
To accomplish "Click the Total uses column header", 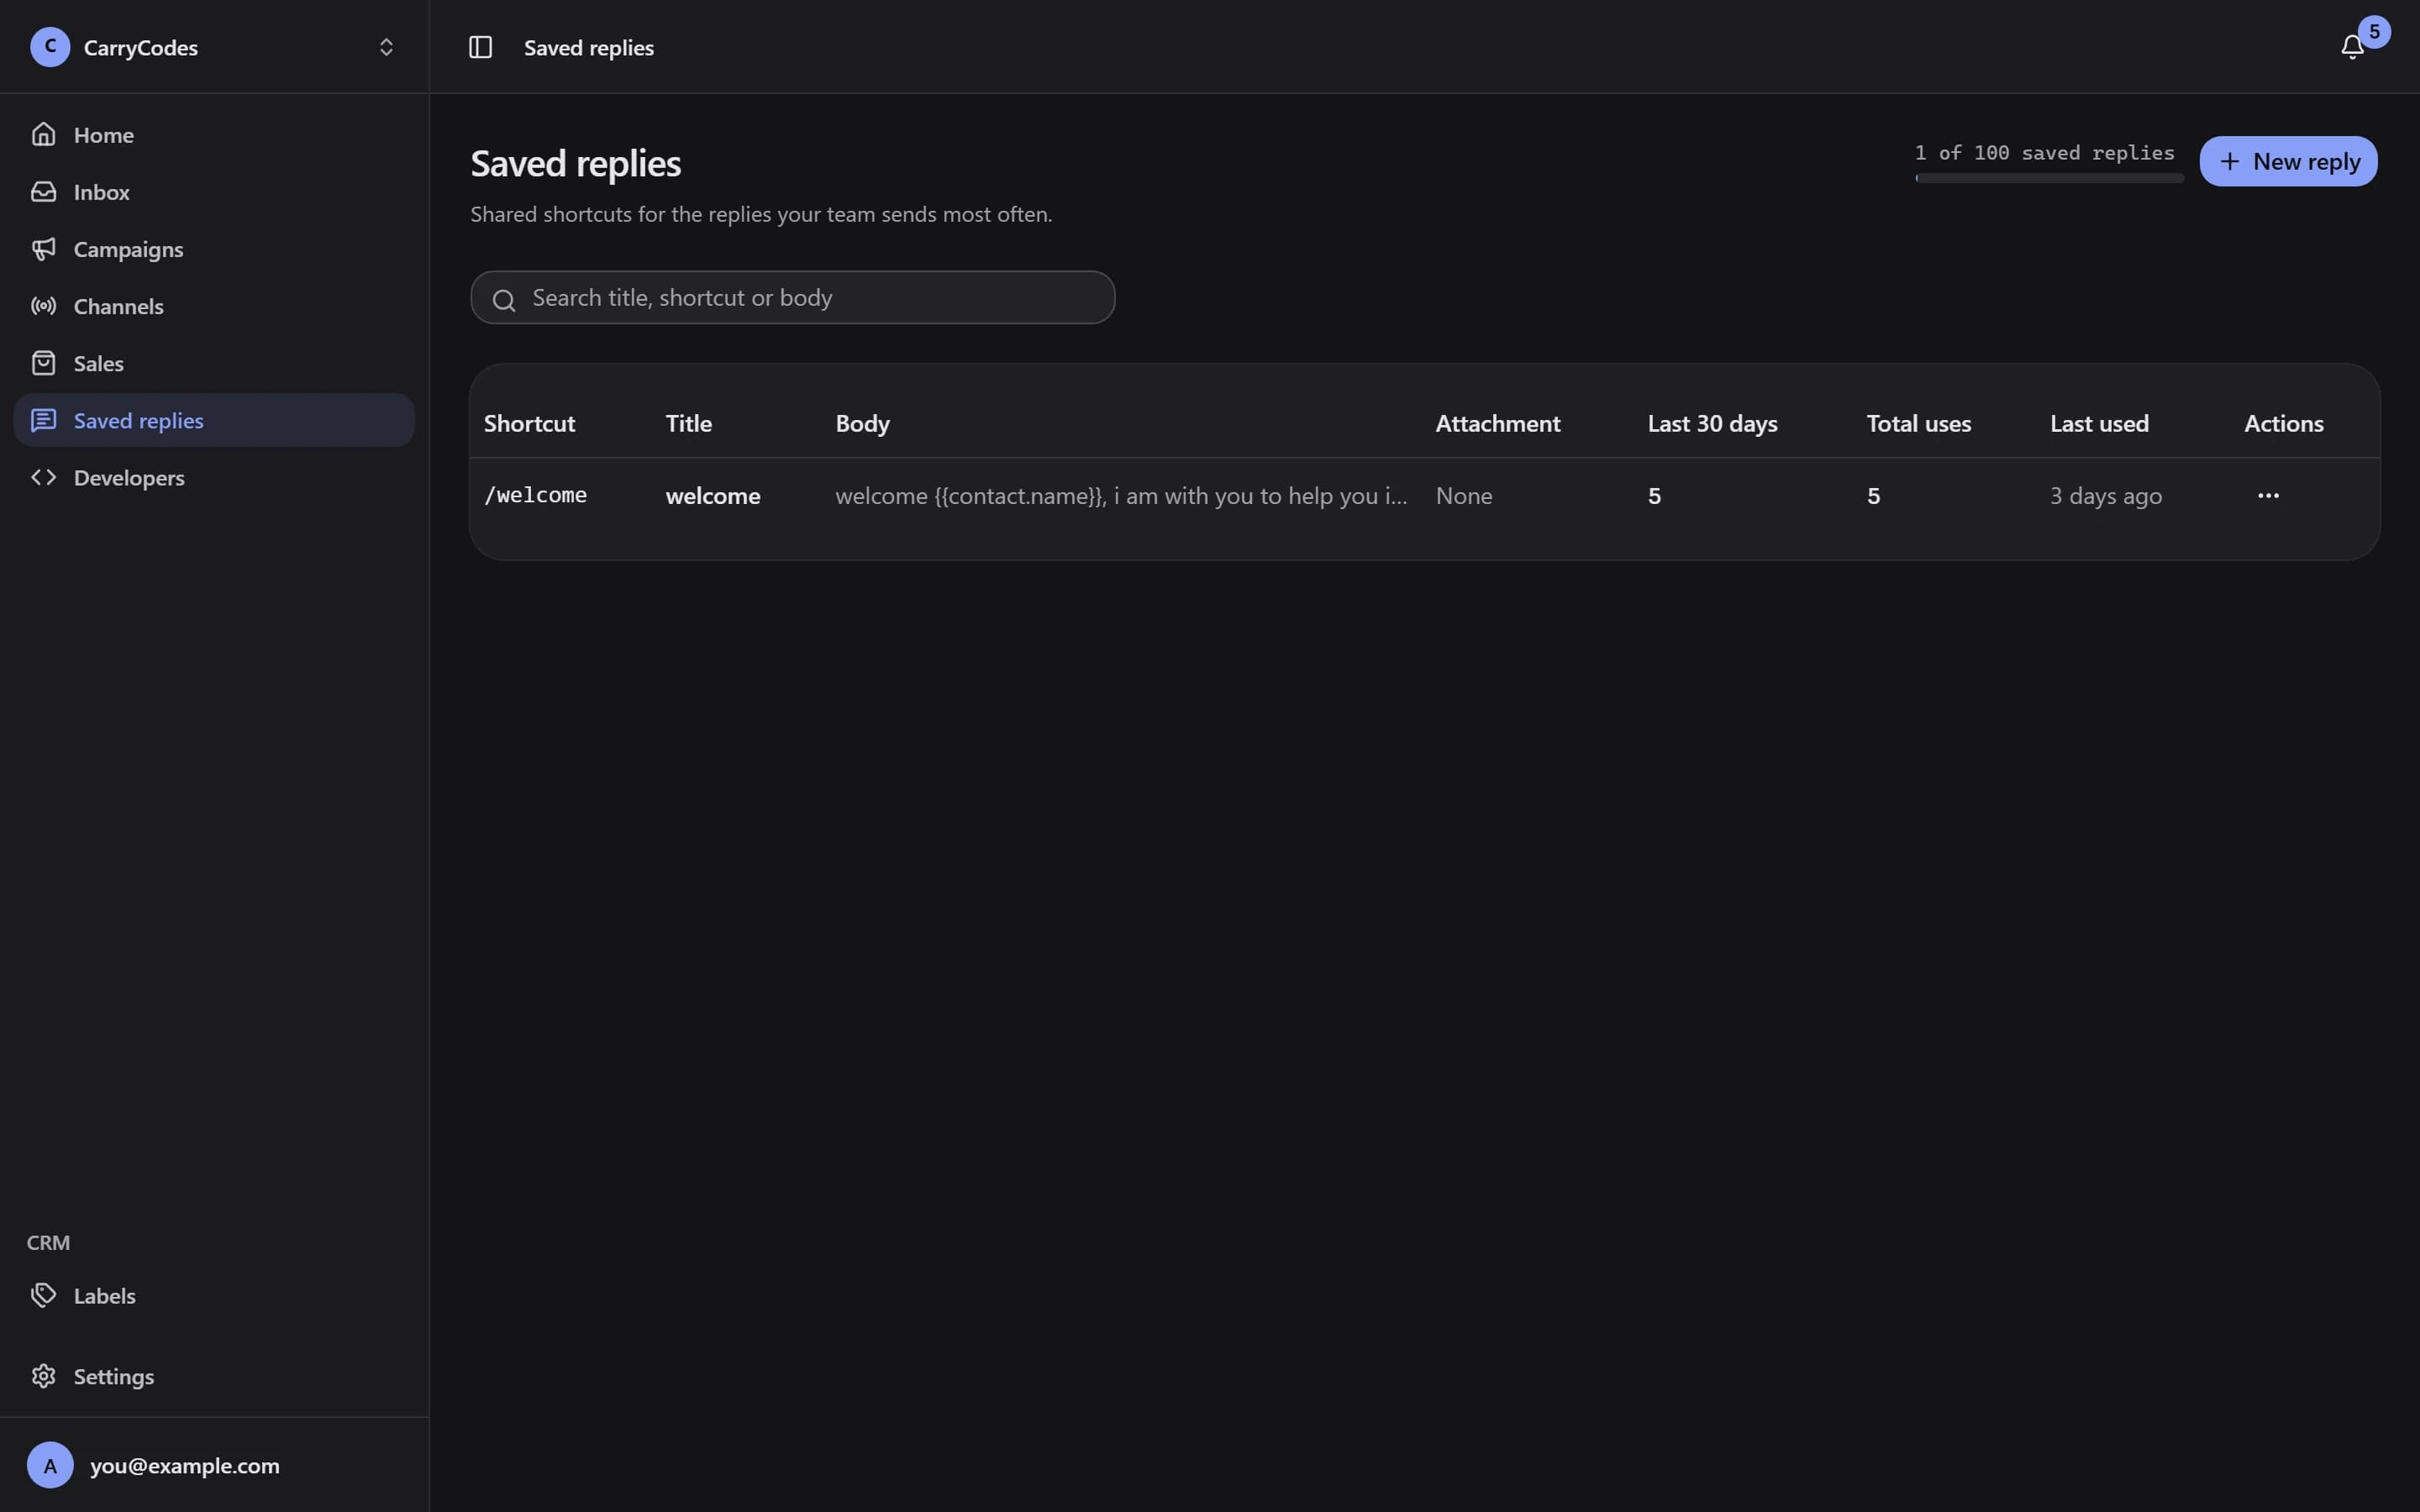I will [1918, 423].
